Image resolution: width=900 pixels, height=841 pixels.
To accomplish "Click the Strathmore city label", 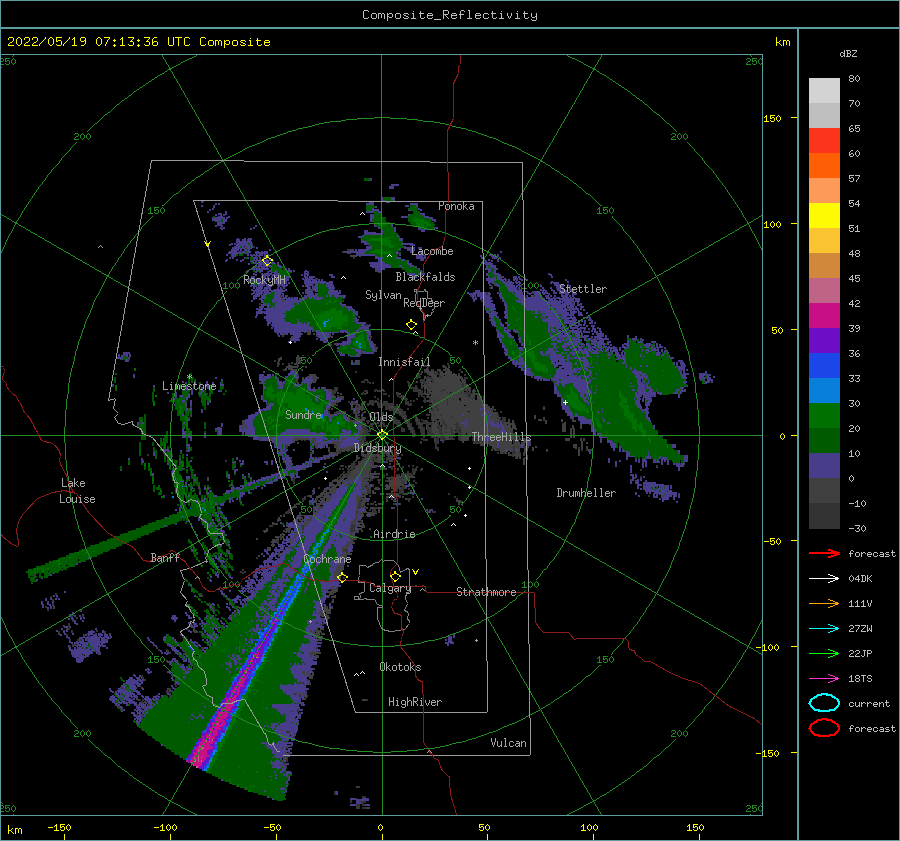I will click(x=486, y=592).
